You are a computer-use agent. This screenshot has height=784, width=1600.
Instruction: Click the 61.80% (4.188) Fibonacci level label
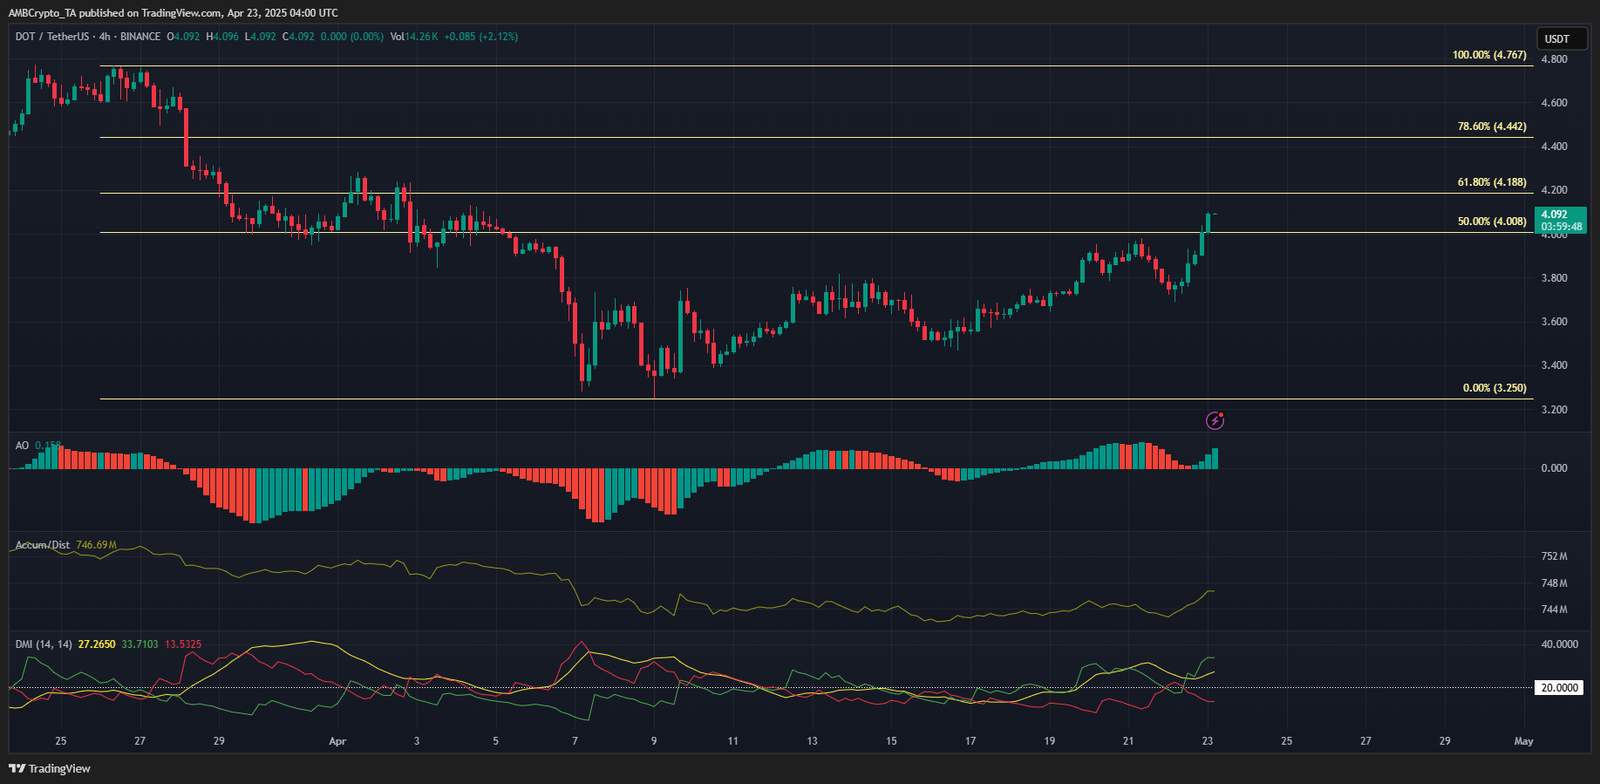point(1491,183)
